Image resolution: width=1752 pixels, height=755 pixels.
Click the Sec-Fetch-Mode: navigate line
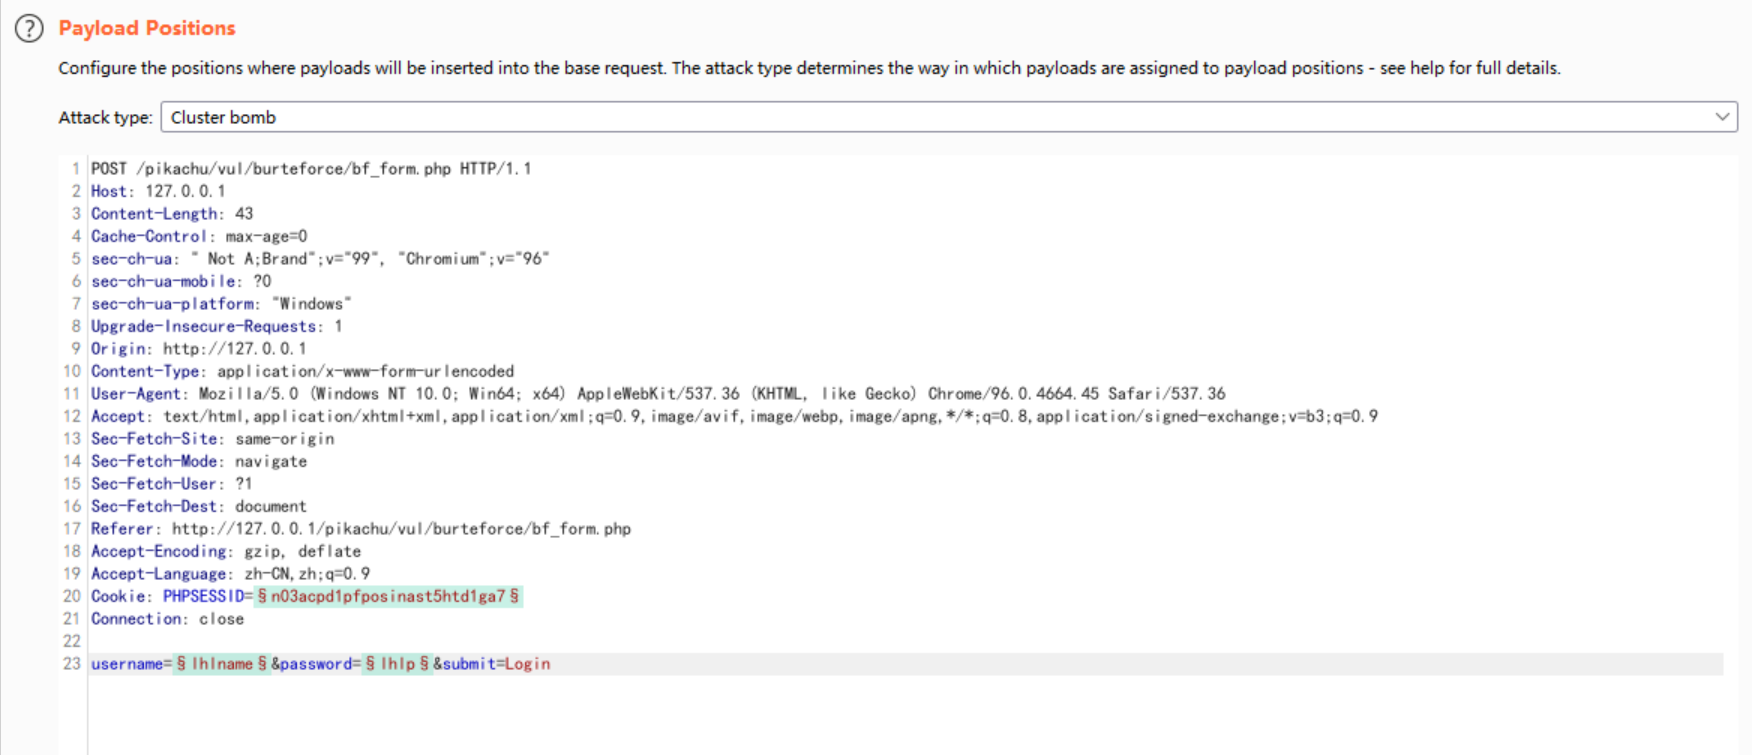[x=199, y=461]
